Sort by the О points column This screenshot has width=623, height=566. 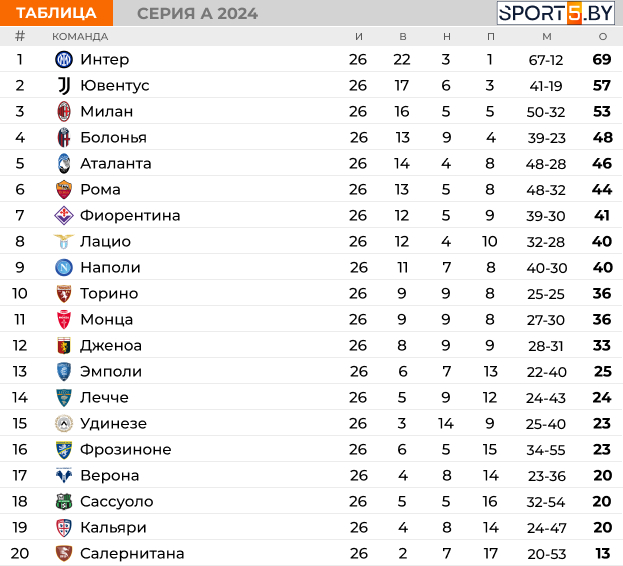click(603, 37)
